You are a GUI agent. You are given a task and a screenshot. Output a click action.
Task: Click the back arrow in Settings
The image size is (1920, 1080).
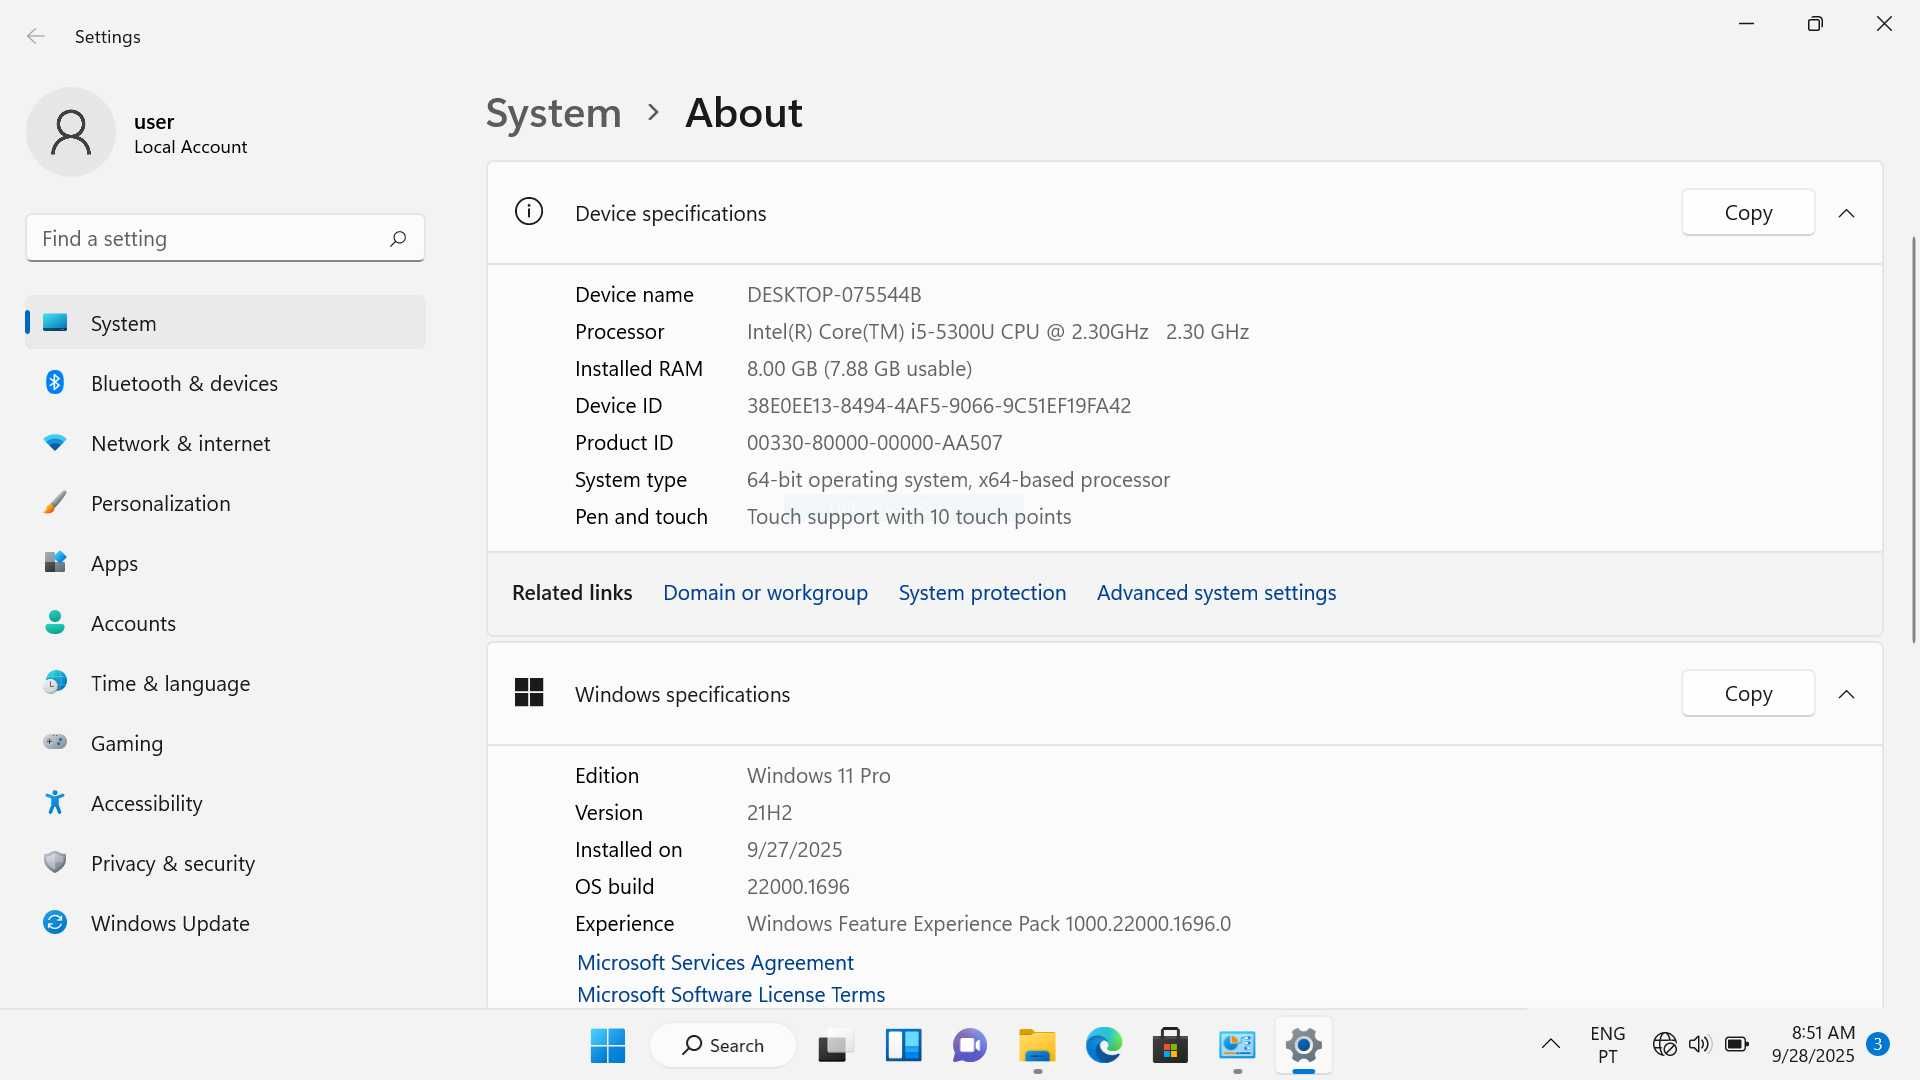pyautogui.click(x=36, y=37)
